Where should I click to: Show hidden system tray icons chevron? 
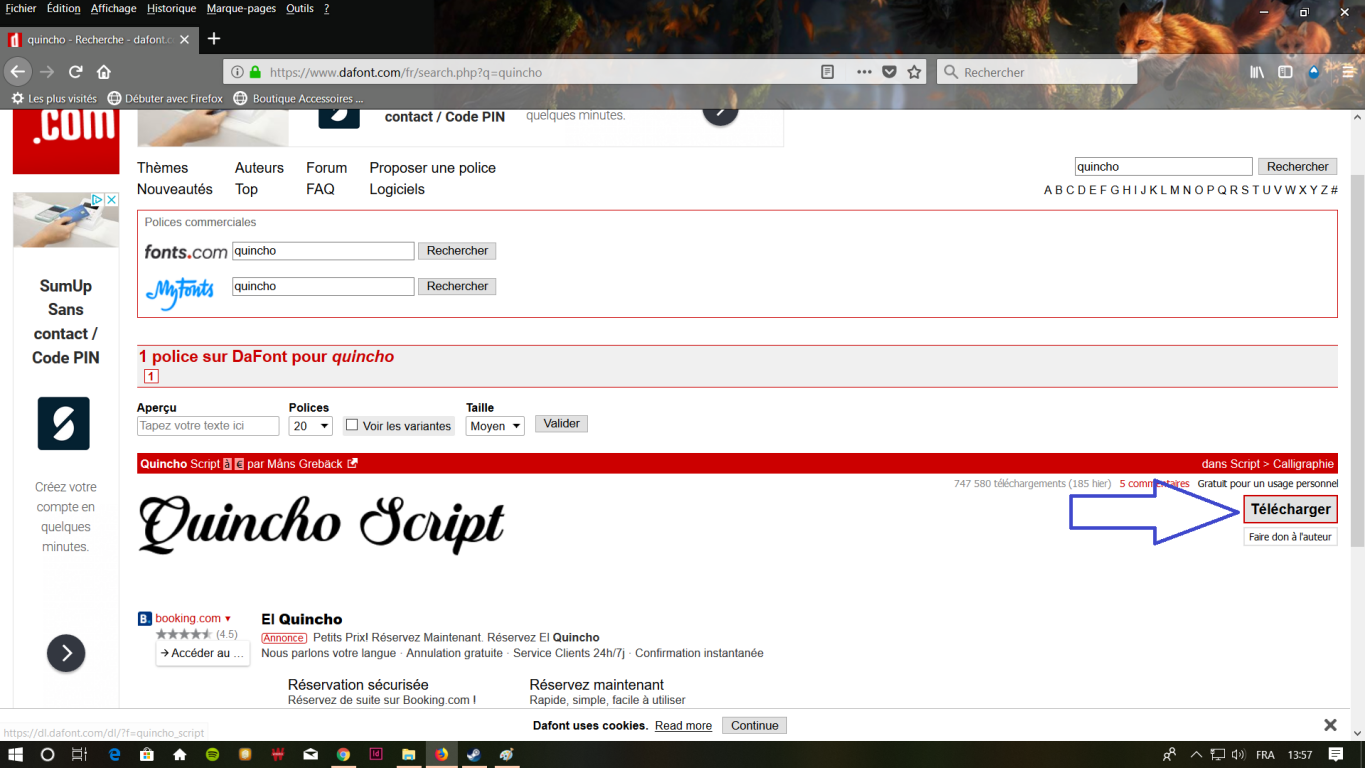[1196, 755]
